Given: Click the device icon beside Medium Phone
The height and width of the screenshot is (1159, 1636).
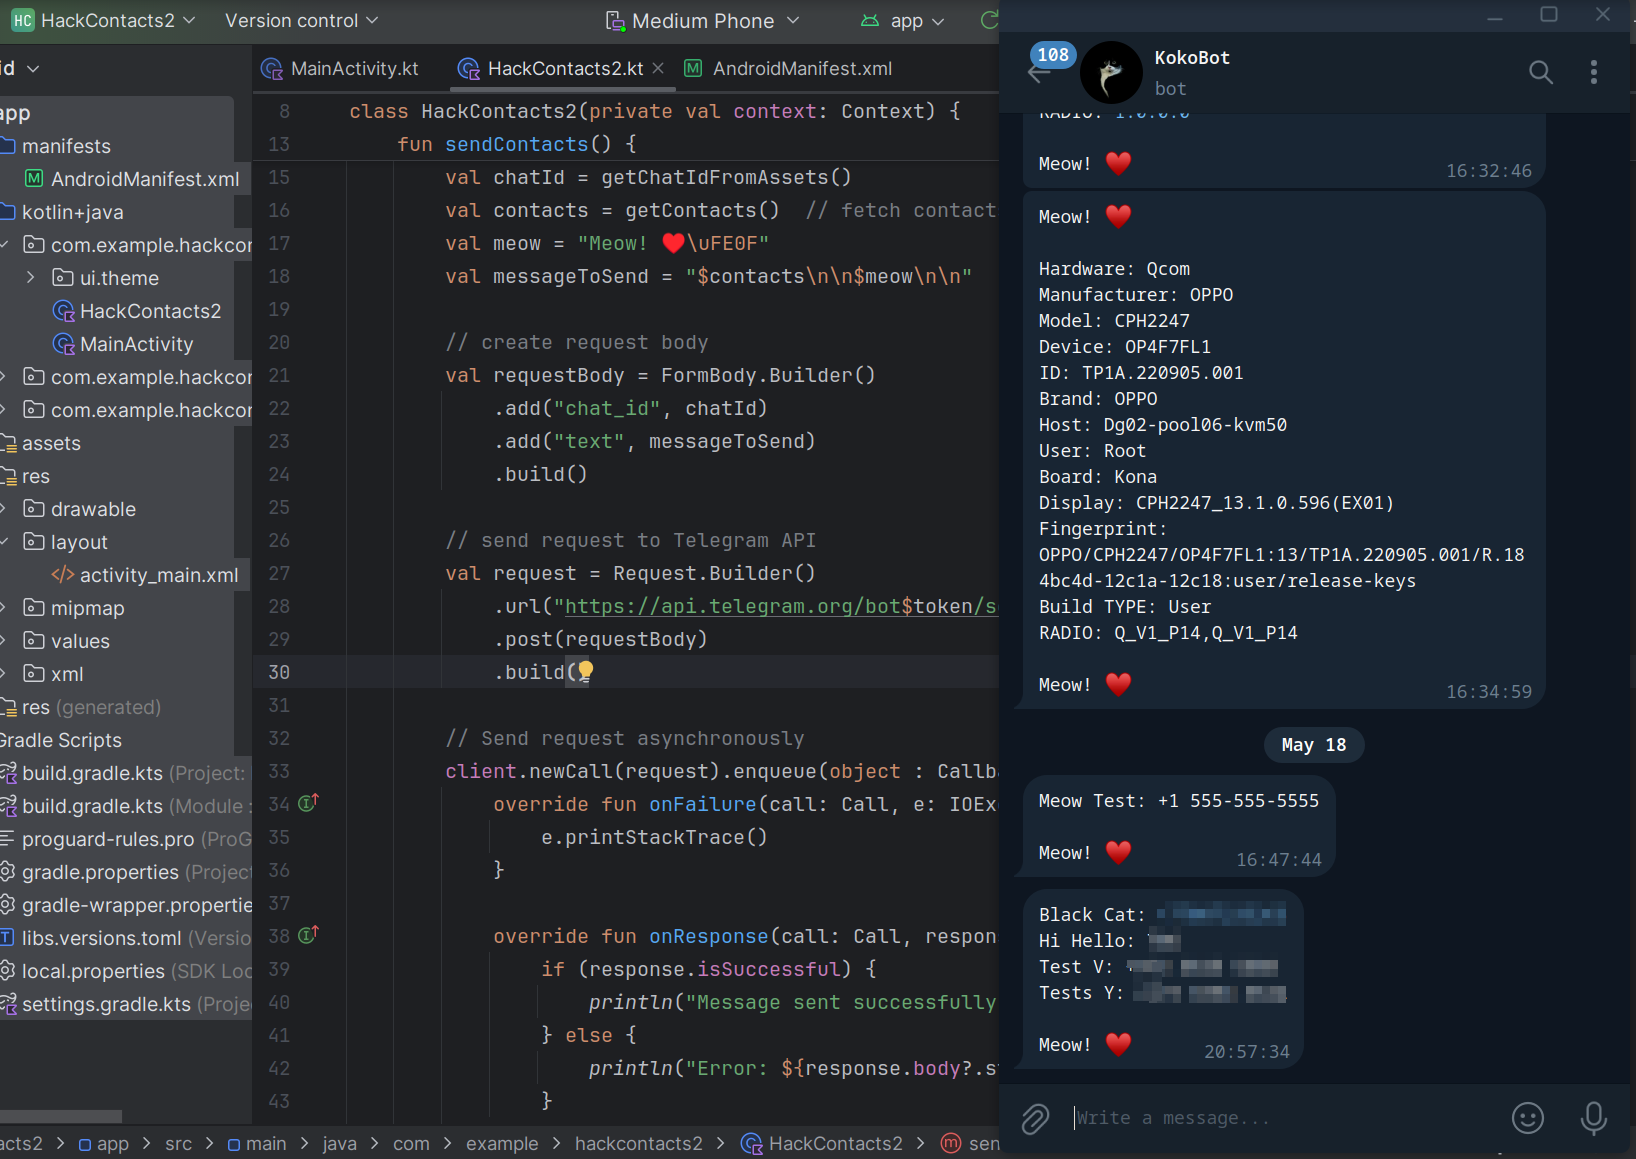Looking at the screenshot, I should 615,20.
